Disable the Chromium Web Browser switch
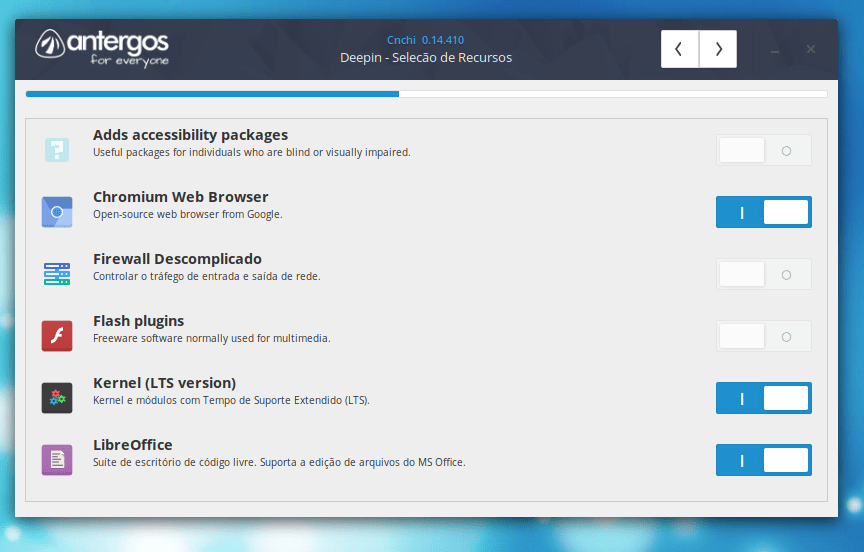 764,212
